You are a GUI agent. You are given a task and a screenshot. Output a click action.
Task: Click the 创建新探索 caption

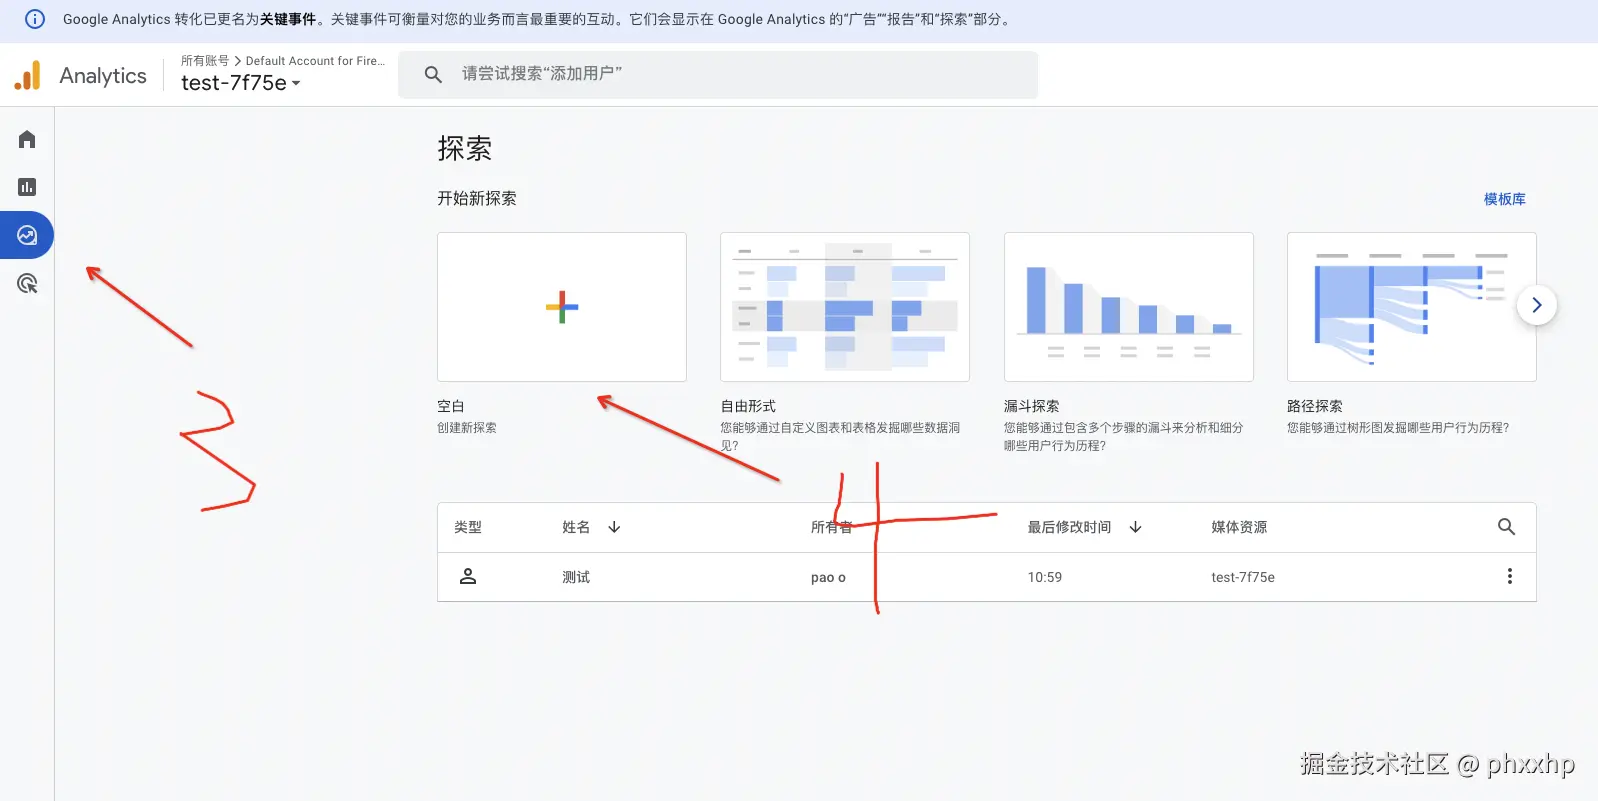[467, 428]
